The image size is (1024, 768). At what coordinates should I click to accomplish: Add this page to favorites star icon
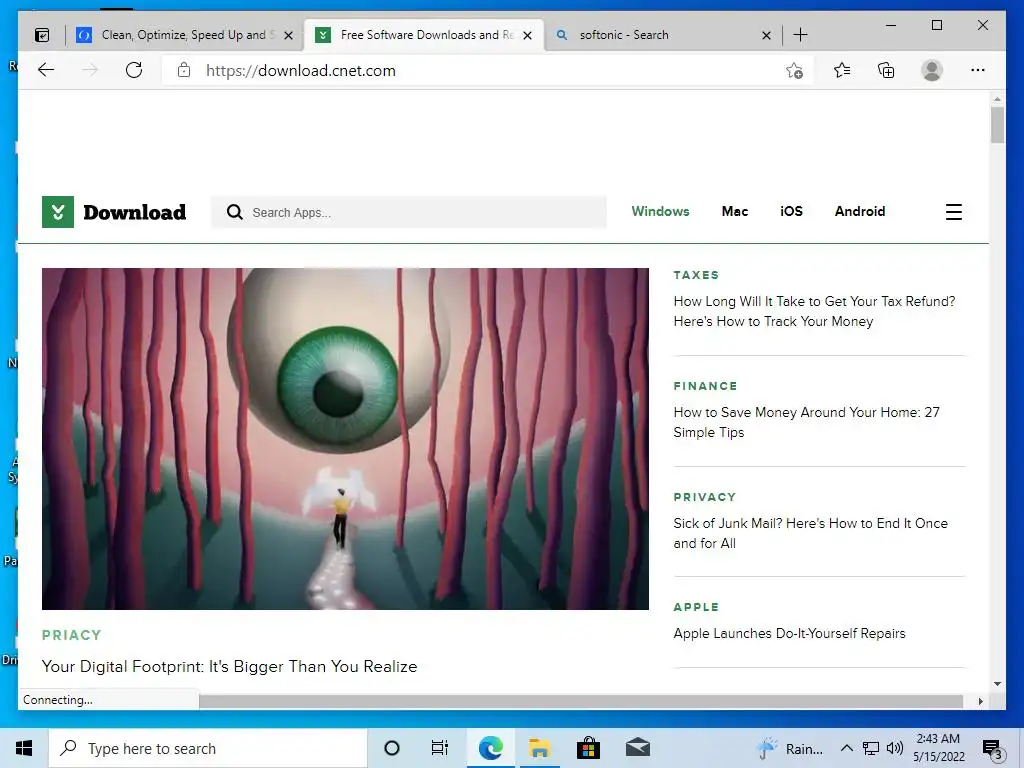pyautogui.click(x=794, y=71)
